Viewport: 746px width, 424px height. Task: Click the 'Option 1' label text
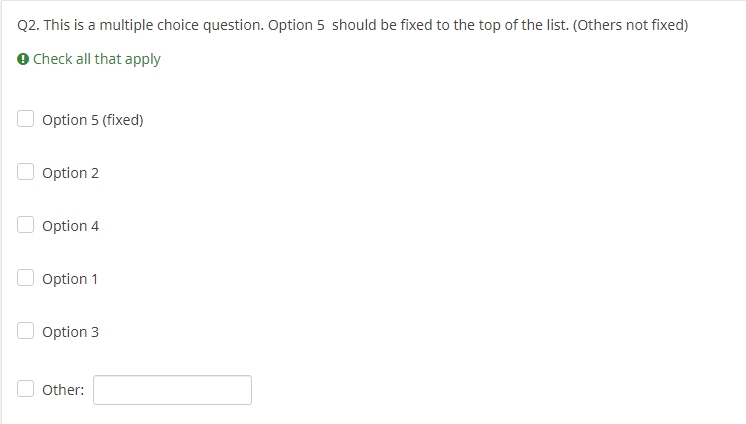click(70, 279)
